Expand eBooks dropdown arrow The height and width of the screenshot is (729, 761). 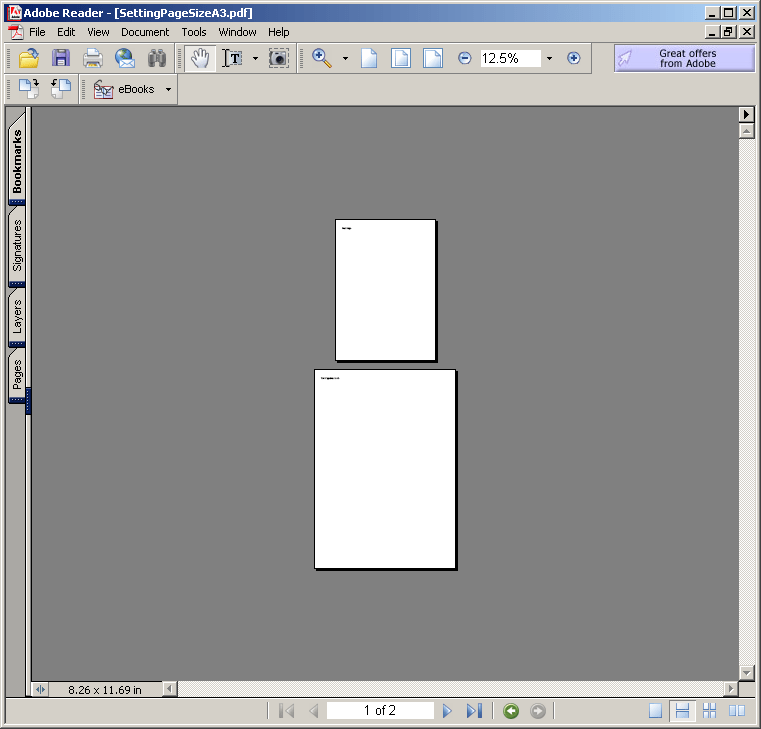(x=168, y=89)
